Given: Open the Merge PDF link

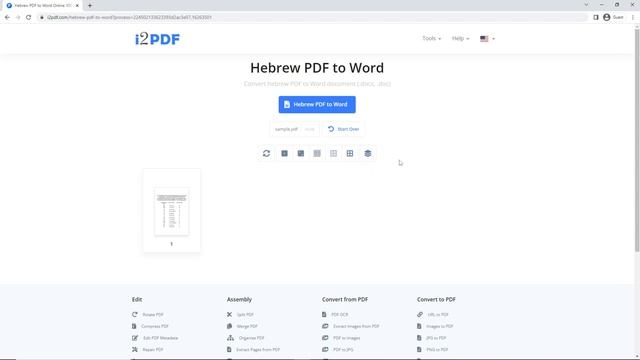Looking at the screenshot, I should 247,327.
